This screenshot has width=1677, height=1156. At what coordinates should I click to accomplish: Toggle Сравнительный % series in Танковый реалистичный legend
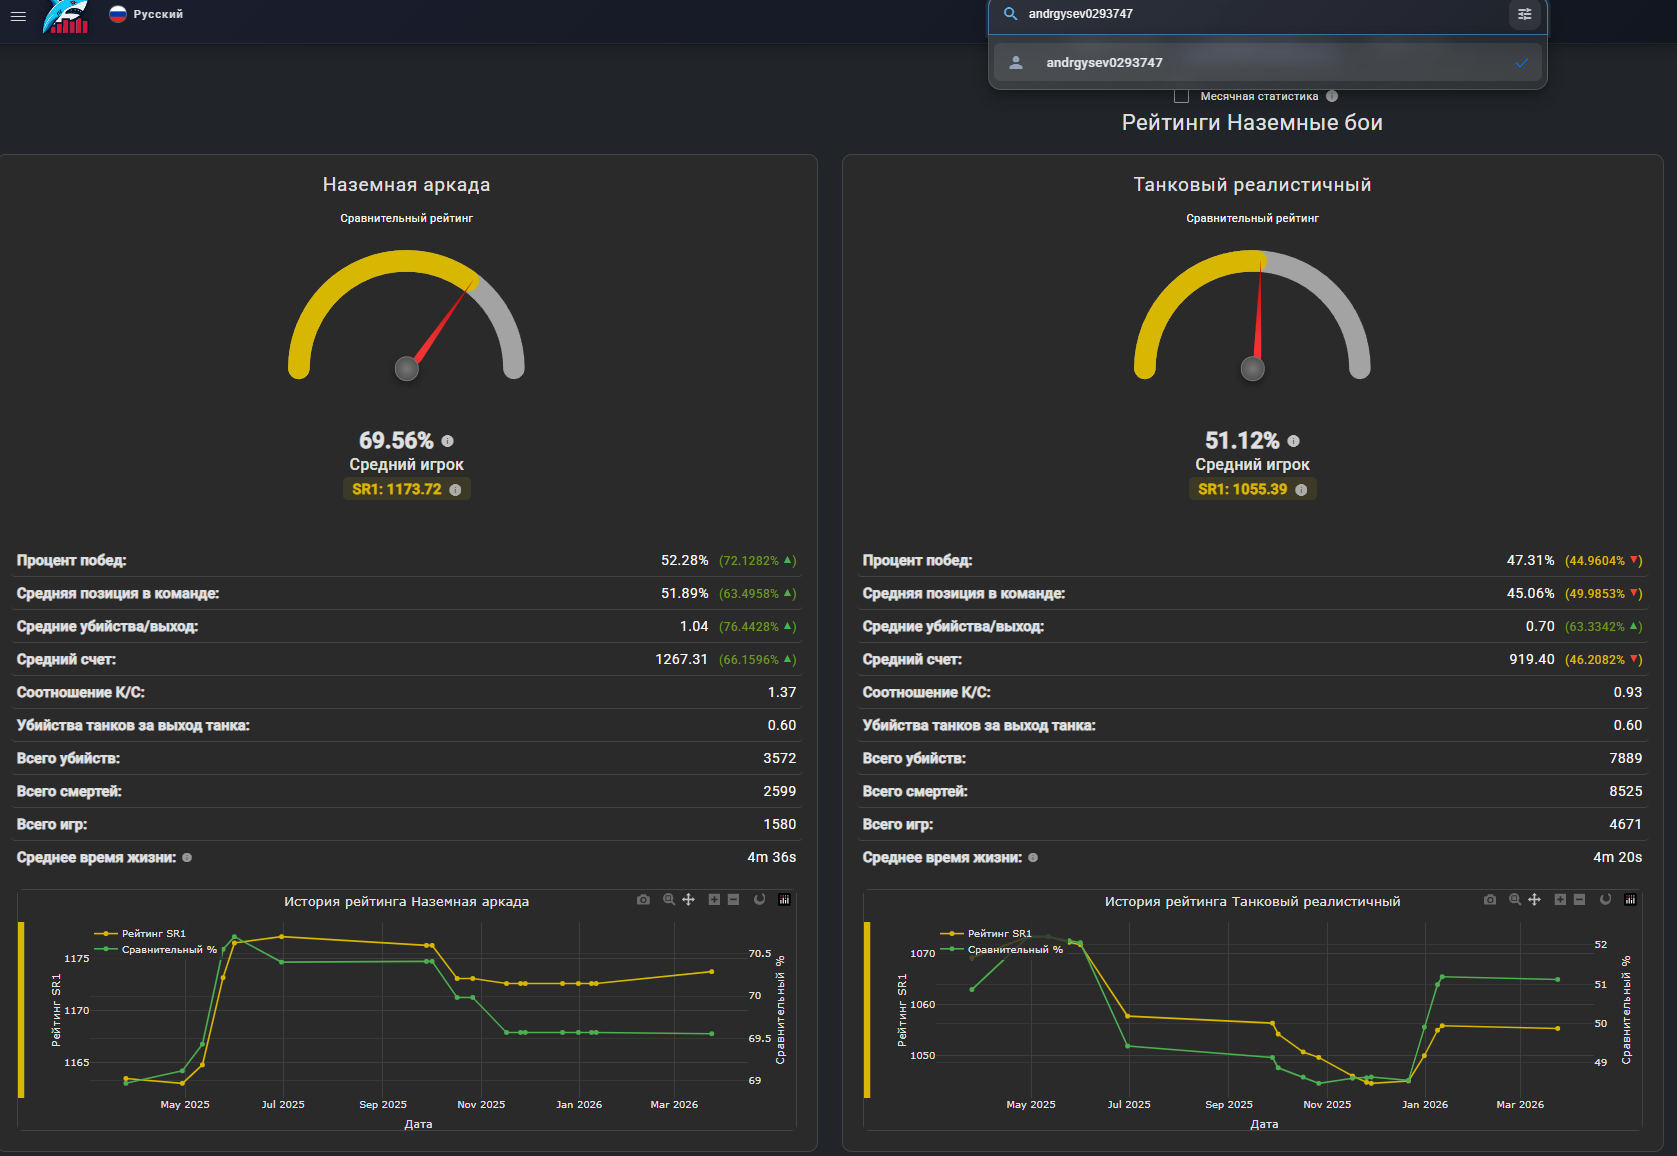(1014, 950)
